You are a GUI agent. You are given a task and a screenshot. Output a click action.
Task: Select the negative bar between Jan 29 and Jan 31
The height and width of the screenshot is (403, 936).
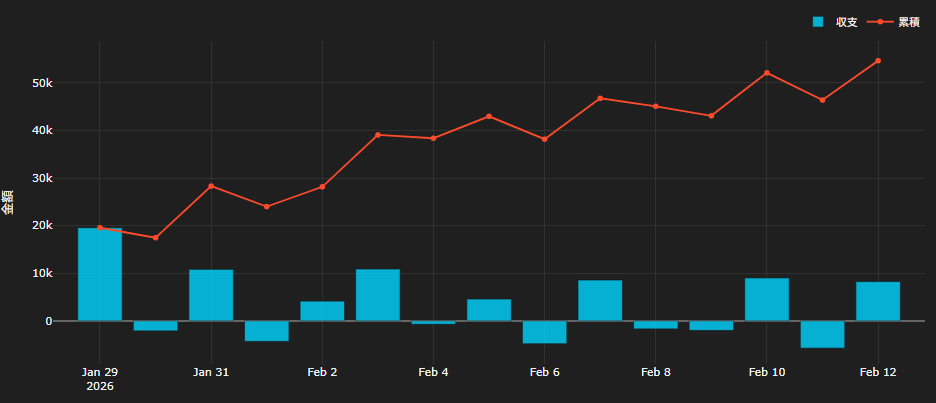[155, 326]
